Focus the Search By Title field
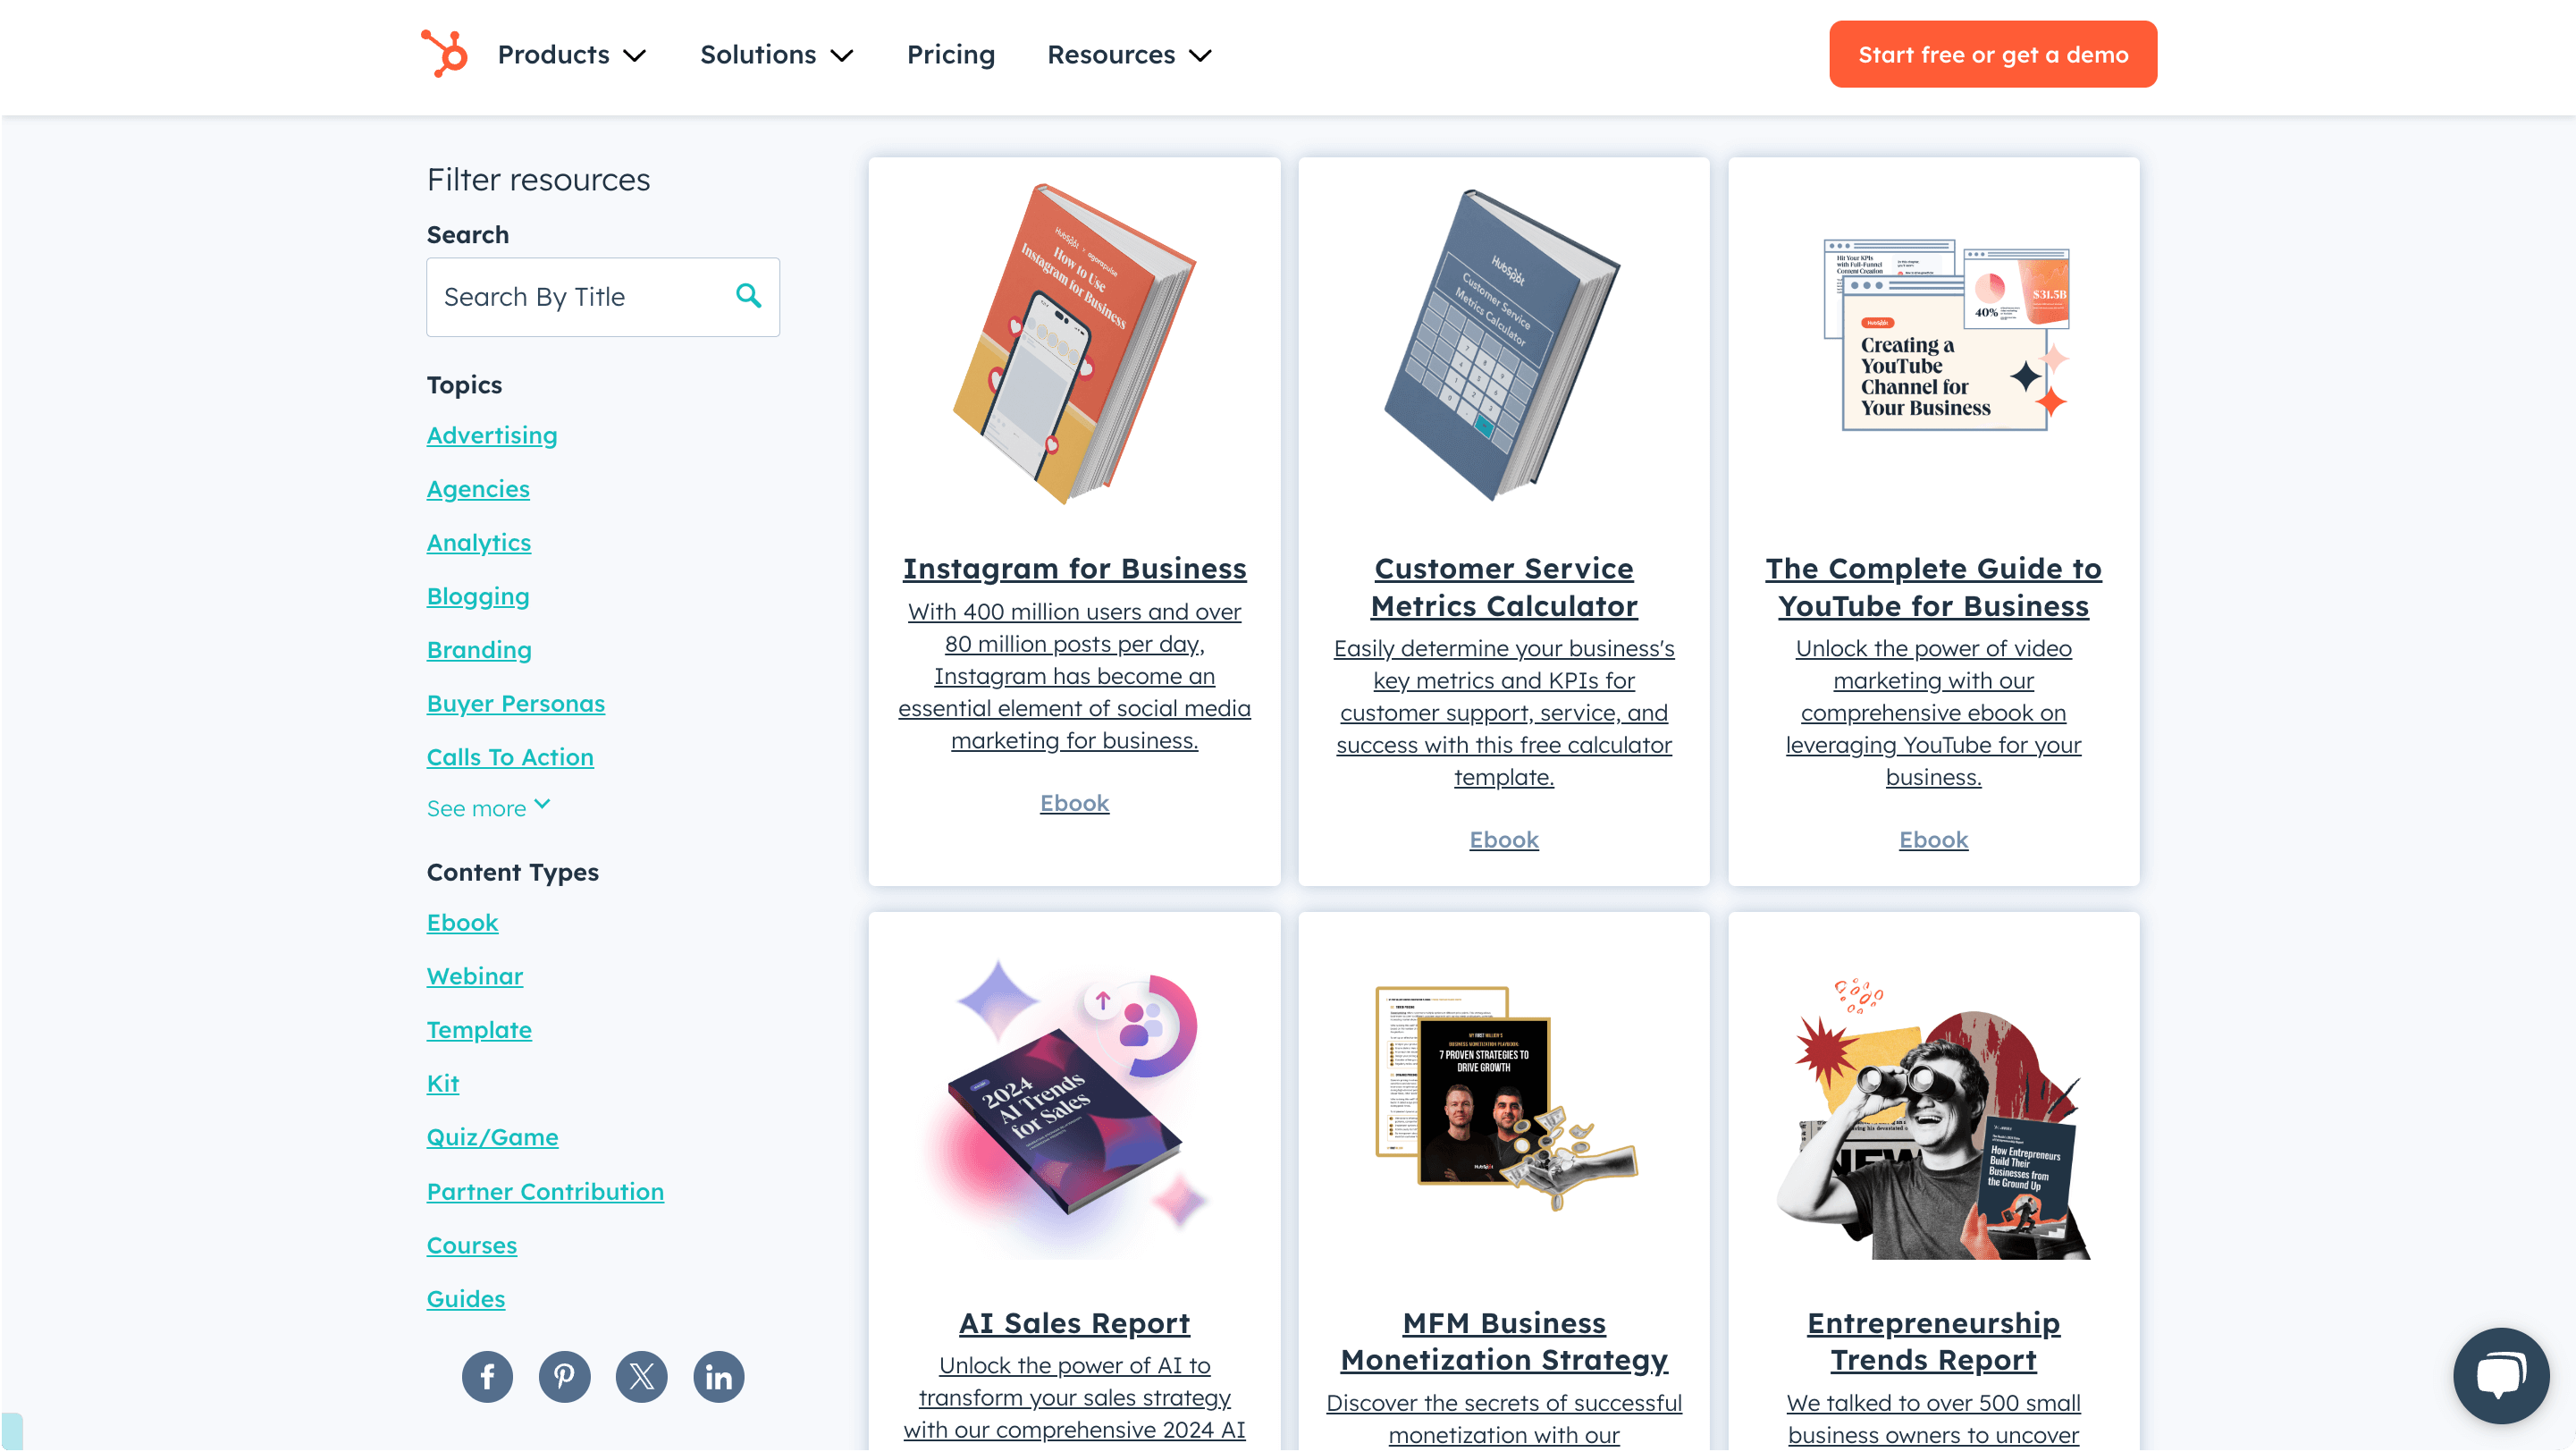Screen dimensions: 2576x1452 point(602,297)
